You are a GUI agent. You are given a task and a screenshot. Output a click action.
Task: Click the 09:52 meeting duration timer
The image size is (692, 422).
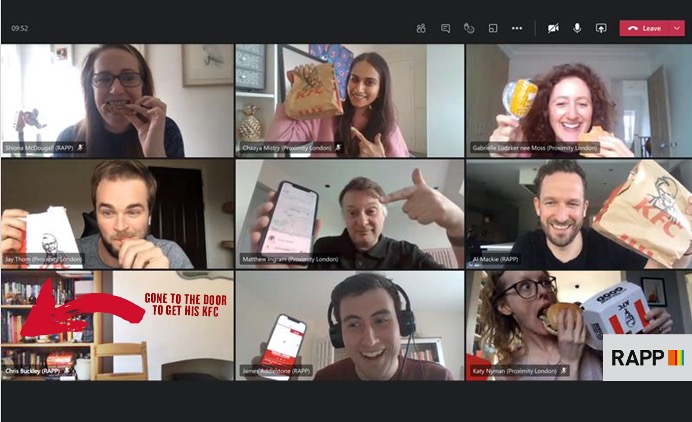click(x=19, y=28)
